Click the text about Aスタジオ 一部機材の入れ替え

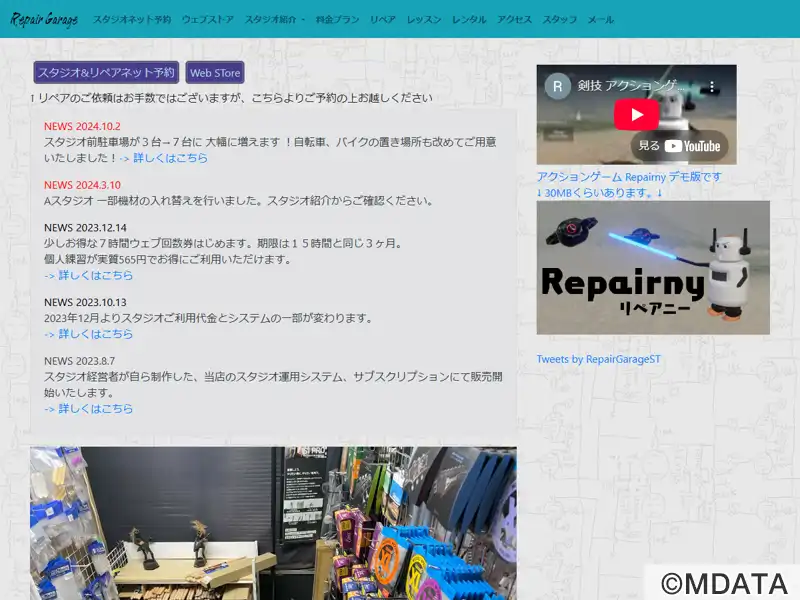click(238, 201)
